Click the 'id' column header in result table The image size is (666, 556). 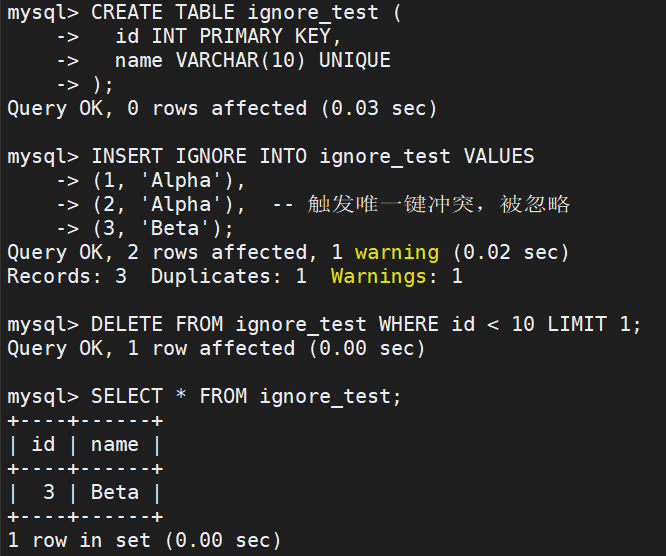(x=43, y=444)
